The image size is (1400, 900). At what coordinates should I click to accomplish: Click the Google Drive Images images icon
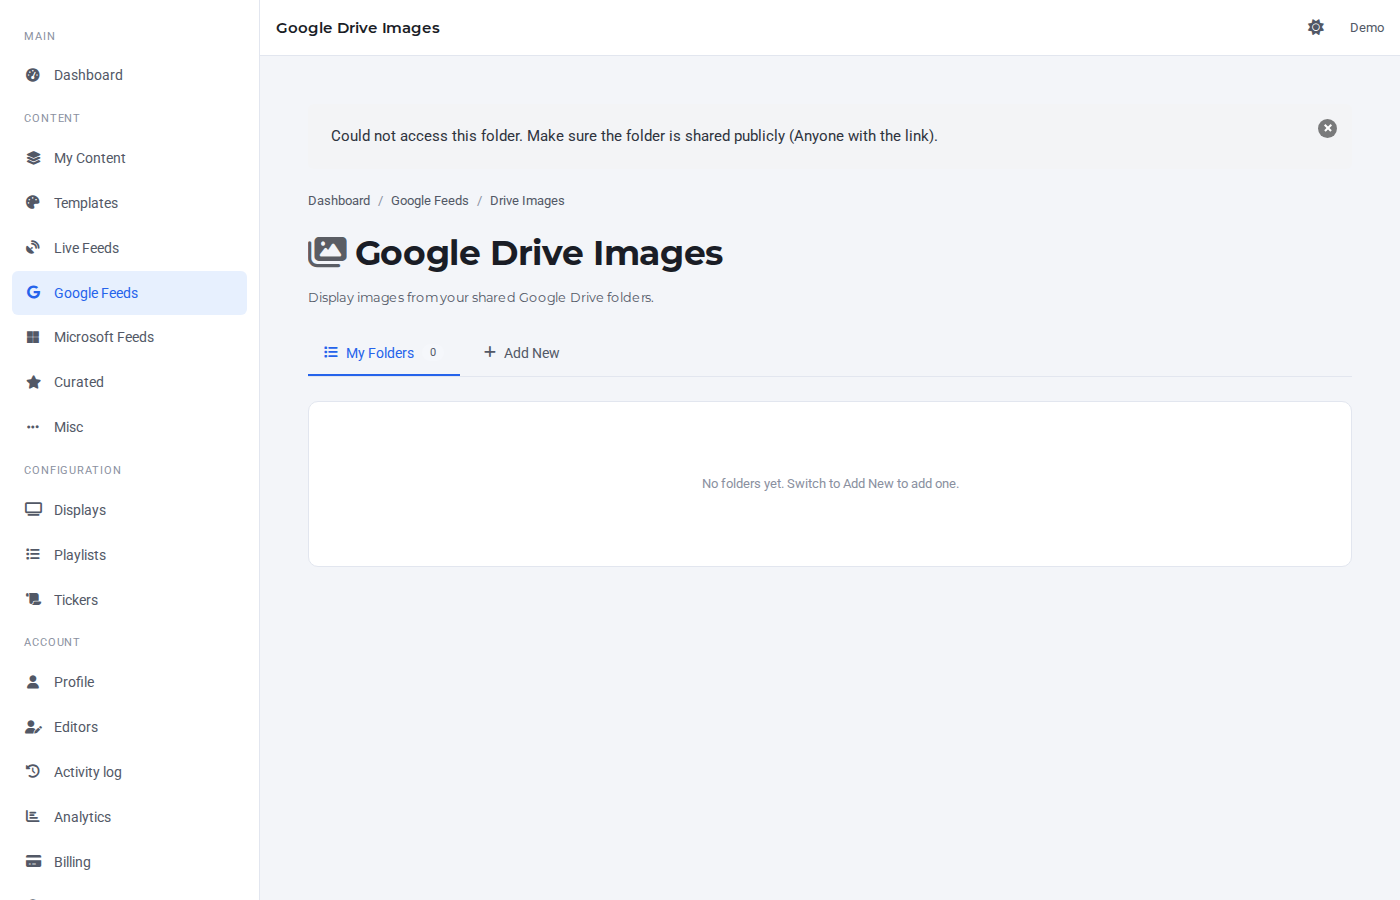tap(327, 252)
